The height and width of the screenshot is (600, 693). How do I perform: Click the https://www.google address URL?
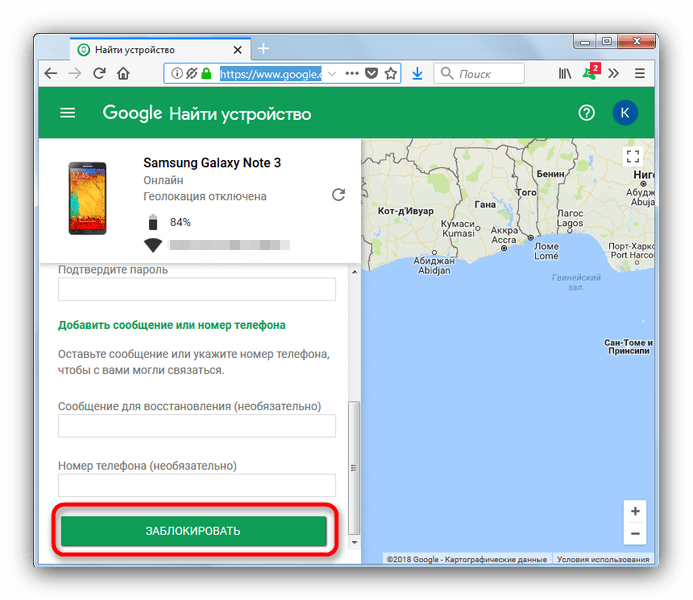pos(270,74)
